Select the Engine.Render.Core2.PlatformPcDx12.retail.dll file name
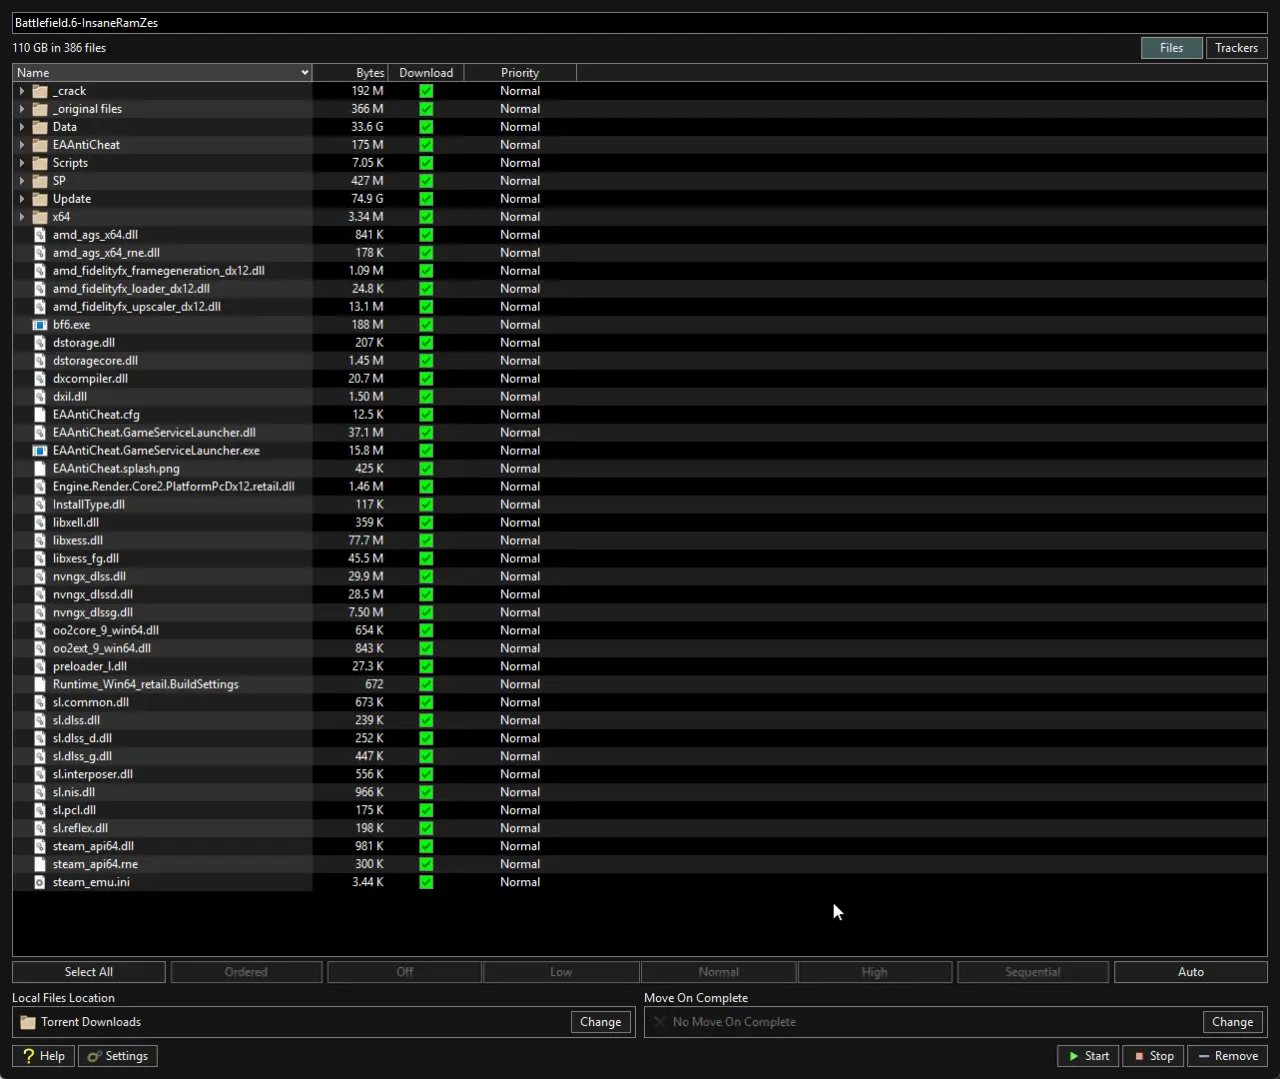 pos(174,487)
